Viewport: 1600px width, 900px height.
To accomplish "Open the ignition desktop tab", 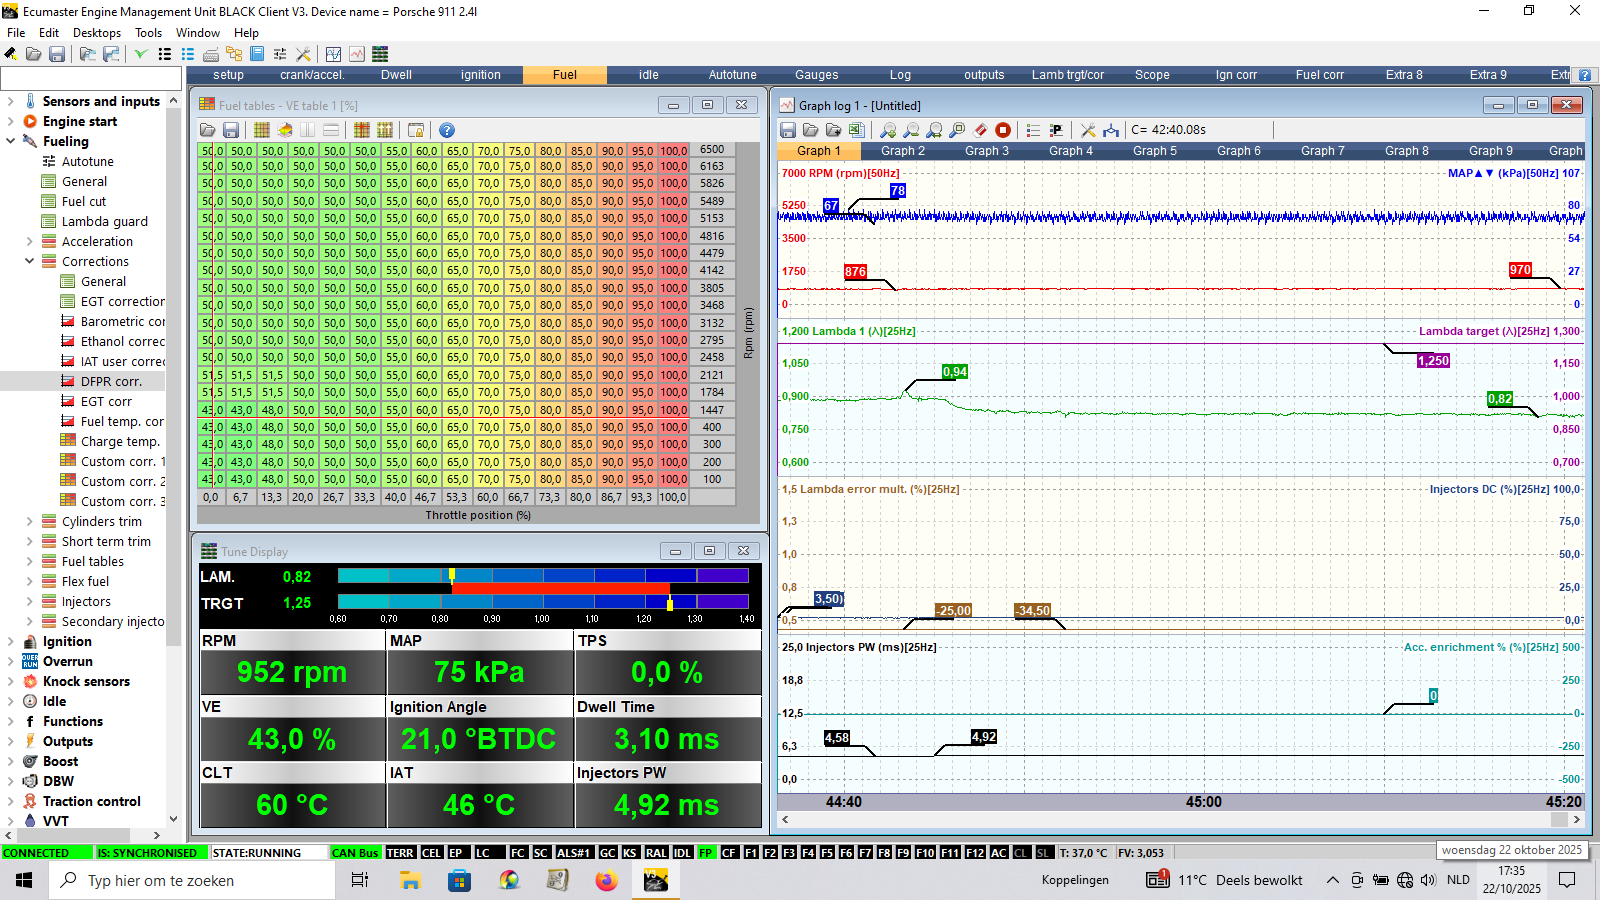I will coord(480,75).
